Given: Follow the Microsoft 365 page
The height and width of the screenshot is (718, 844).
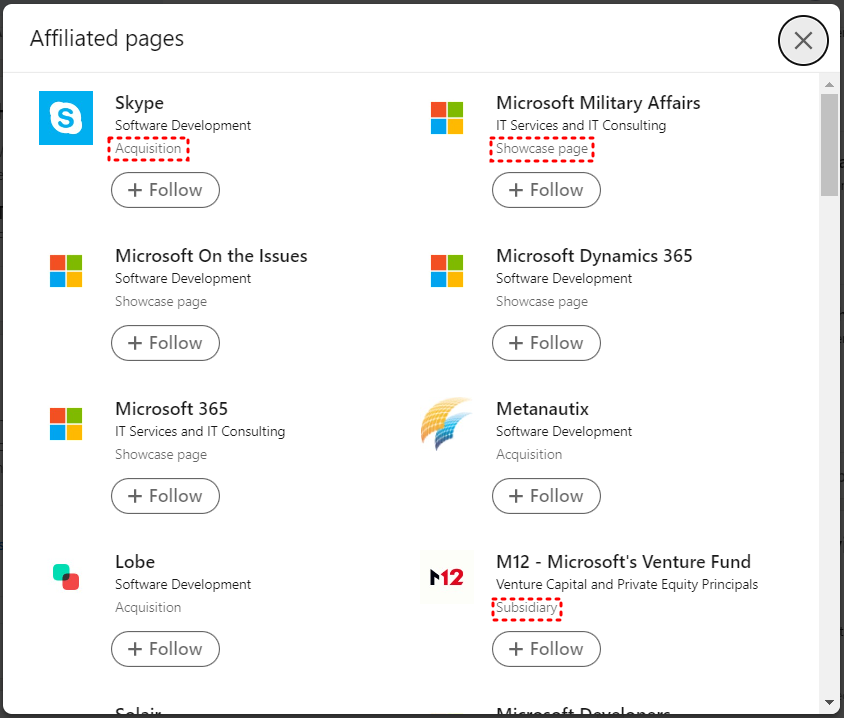Looking at the screenshot, I should coord(165,496).
